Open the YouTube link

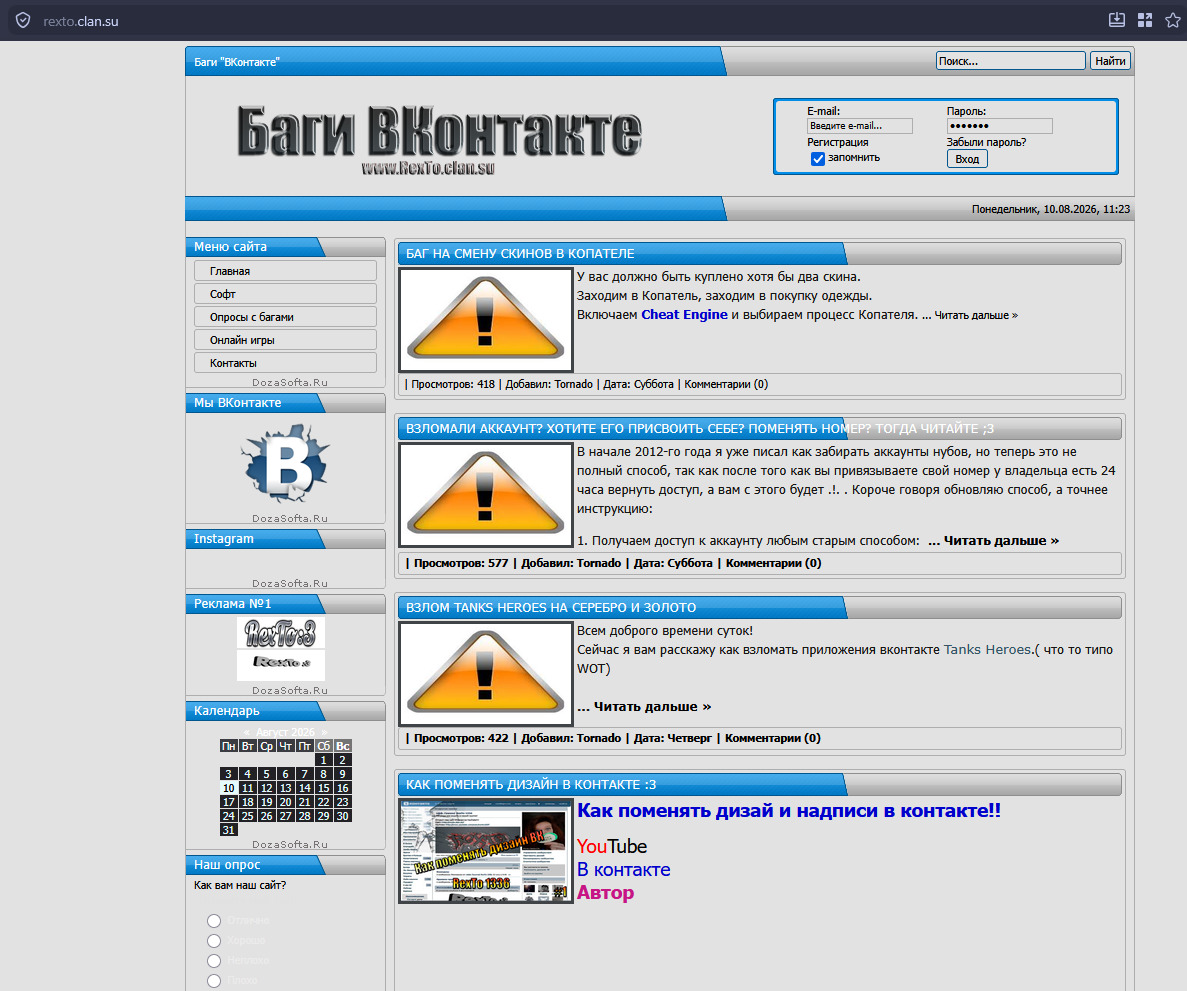click(x=612, y=846)
